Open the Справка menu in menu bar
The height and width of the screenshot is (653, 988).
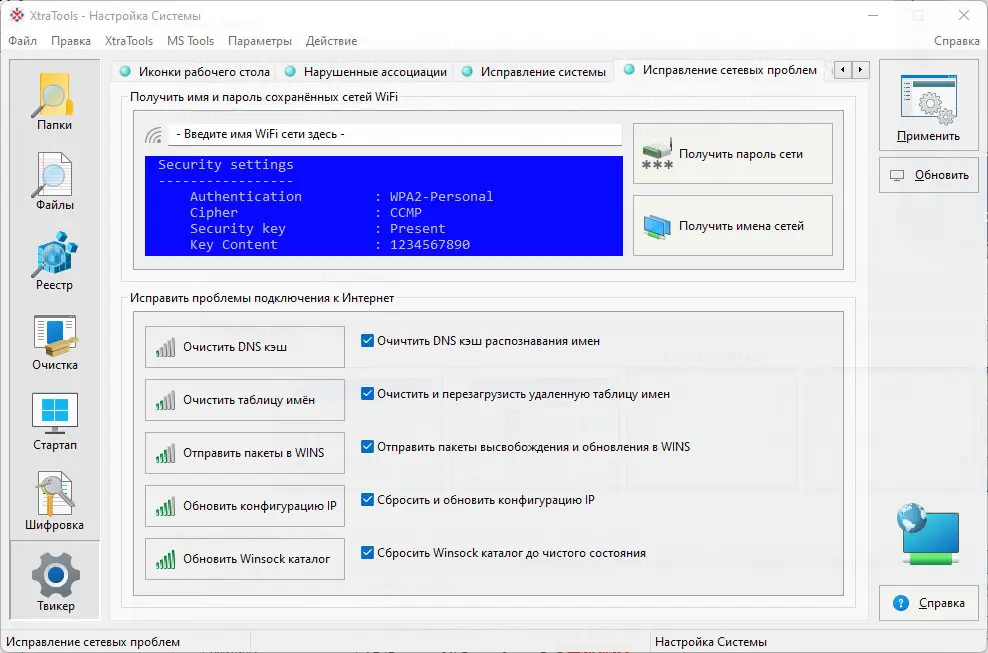(956, 41)
